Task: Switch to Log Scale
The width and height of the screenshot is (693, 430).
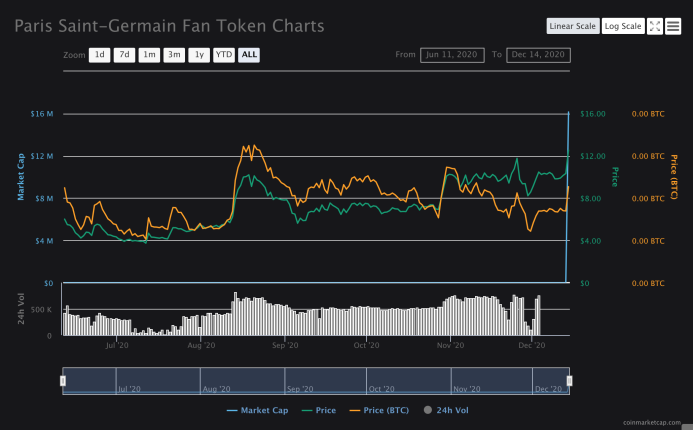Action: pos(623,26)
